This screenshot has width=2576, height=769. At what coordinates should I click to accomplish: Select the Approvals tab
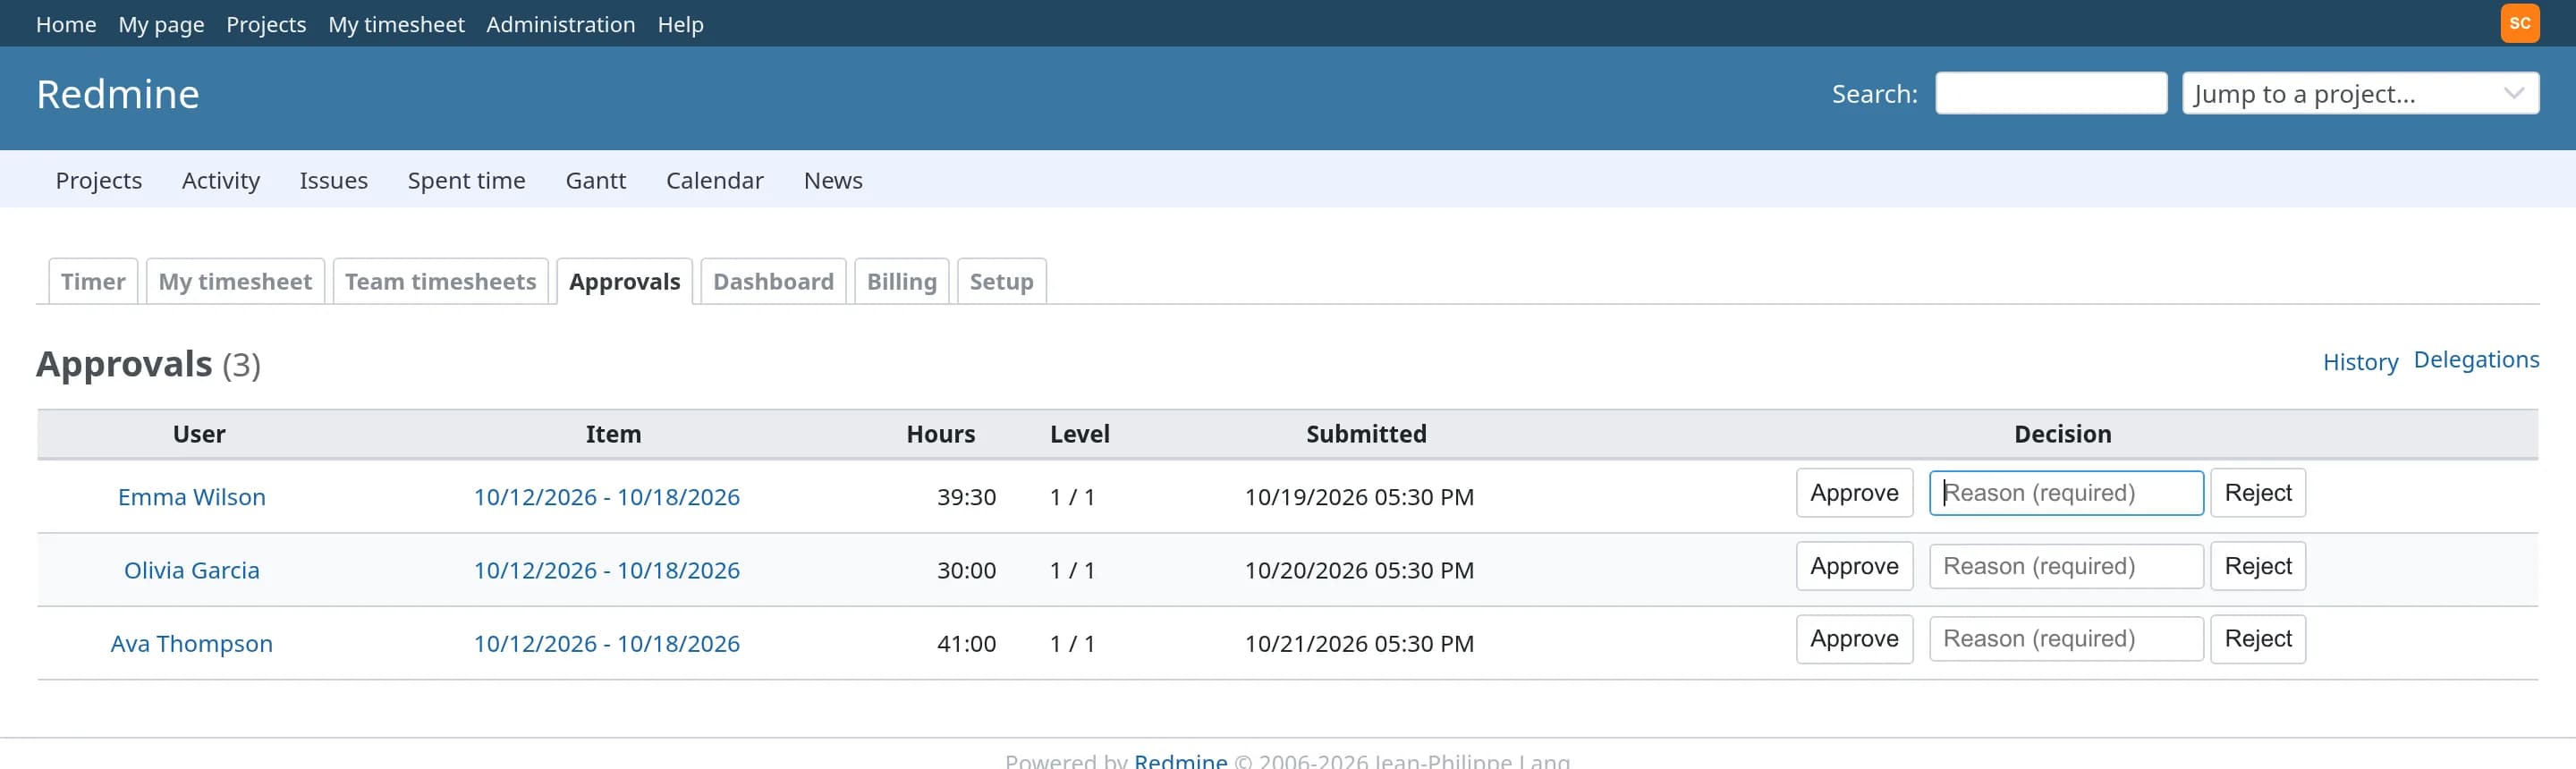pos(625,281)
